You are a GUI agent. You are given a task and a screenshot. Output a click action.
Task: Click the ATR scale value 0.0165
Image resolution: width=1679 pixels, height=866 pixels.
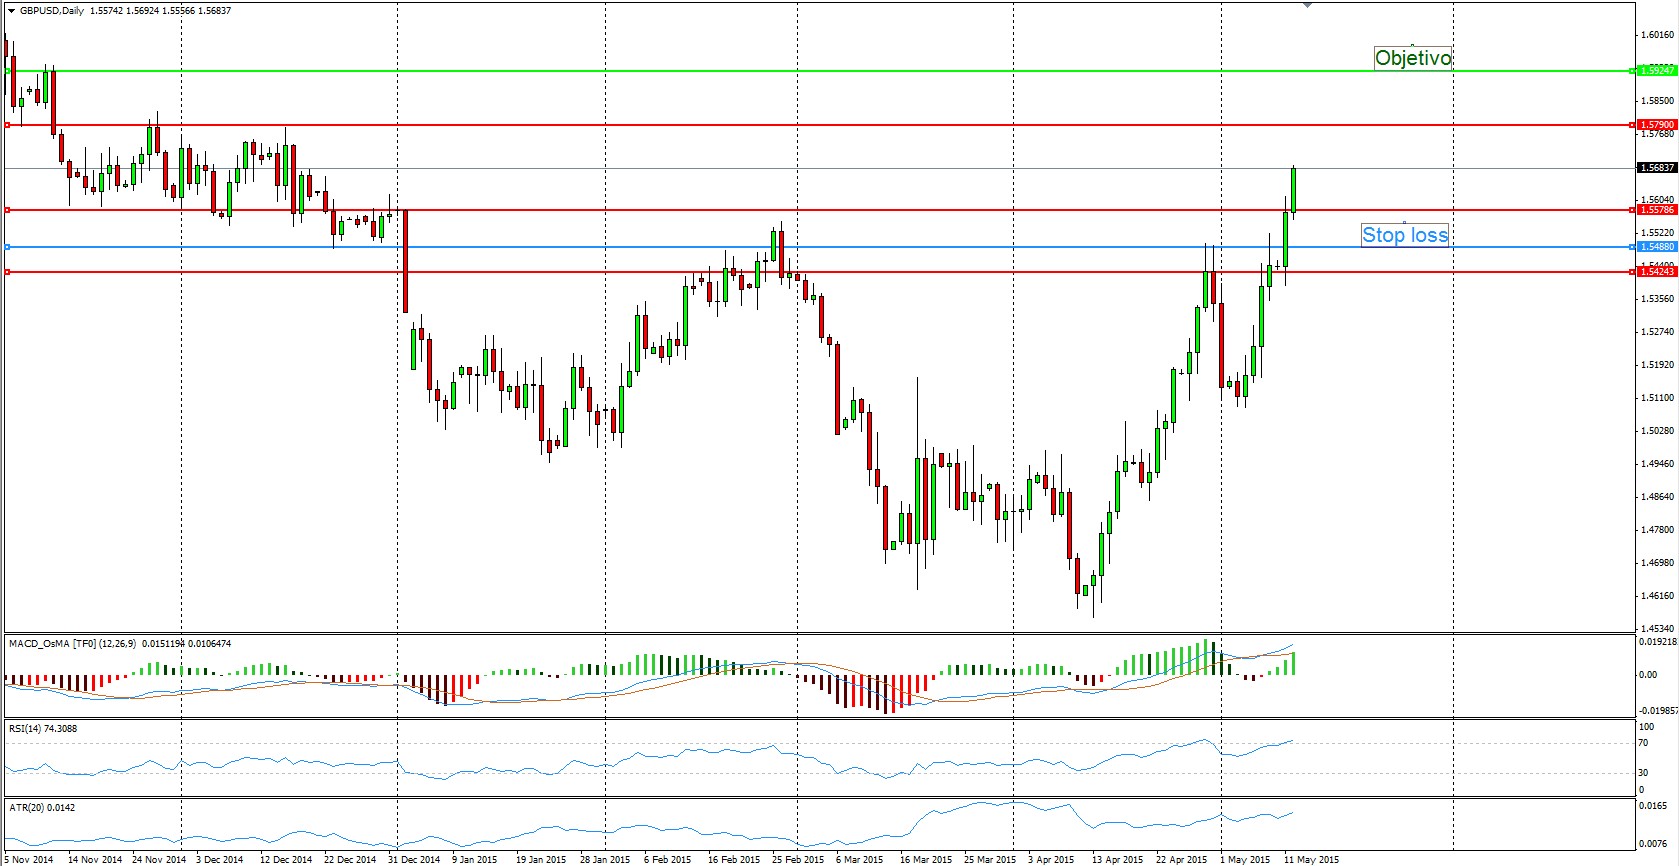[1654, 805]
